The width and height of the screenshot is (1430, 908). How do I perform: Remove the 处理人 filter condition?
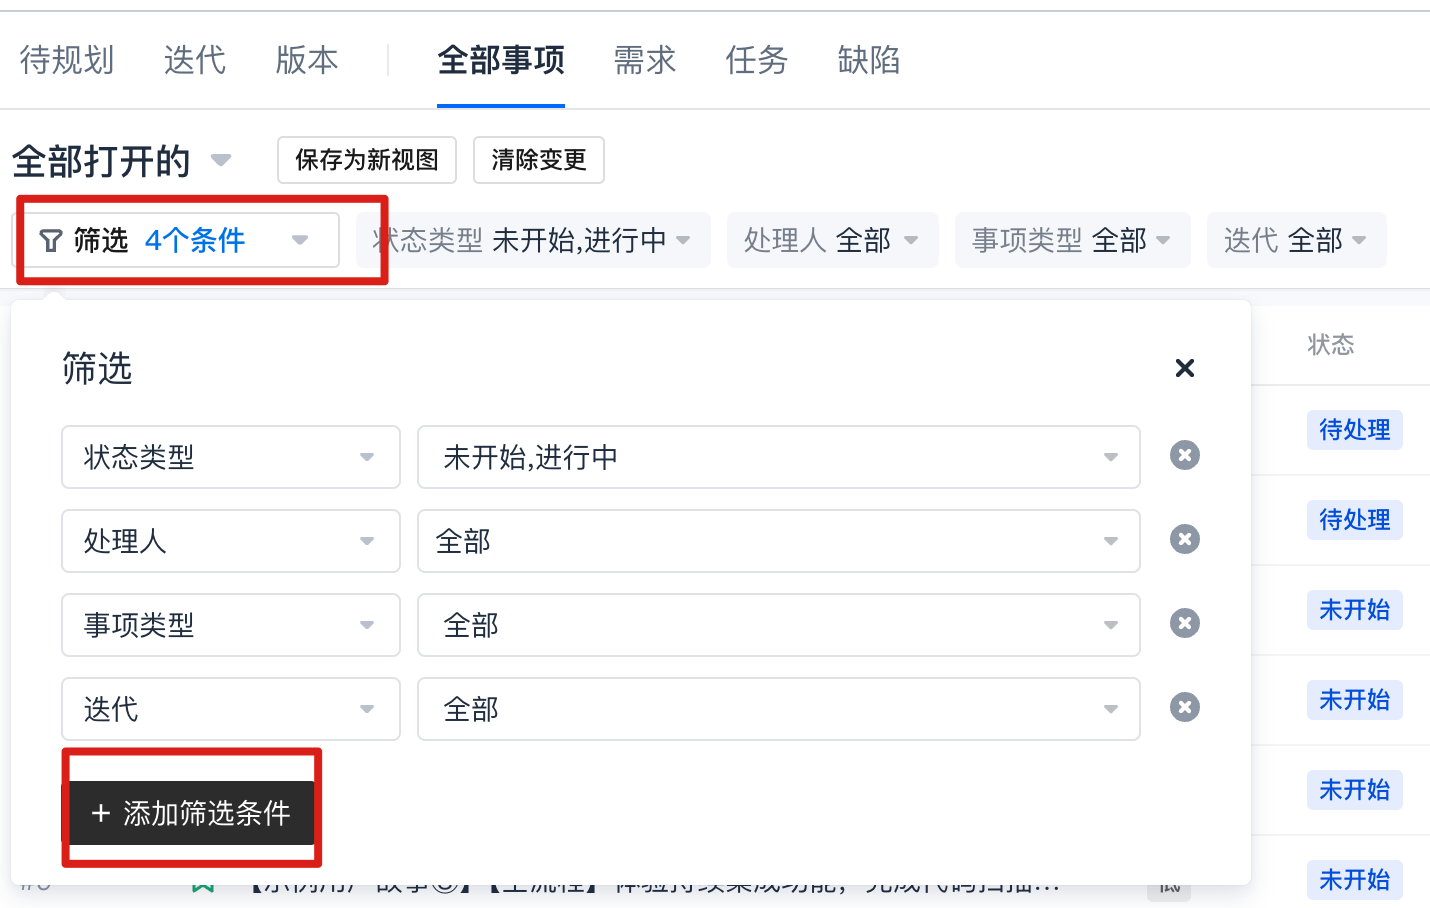coord(1185,540)
